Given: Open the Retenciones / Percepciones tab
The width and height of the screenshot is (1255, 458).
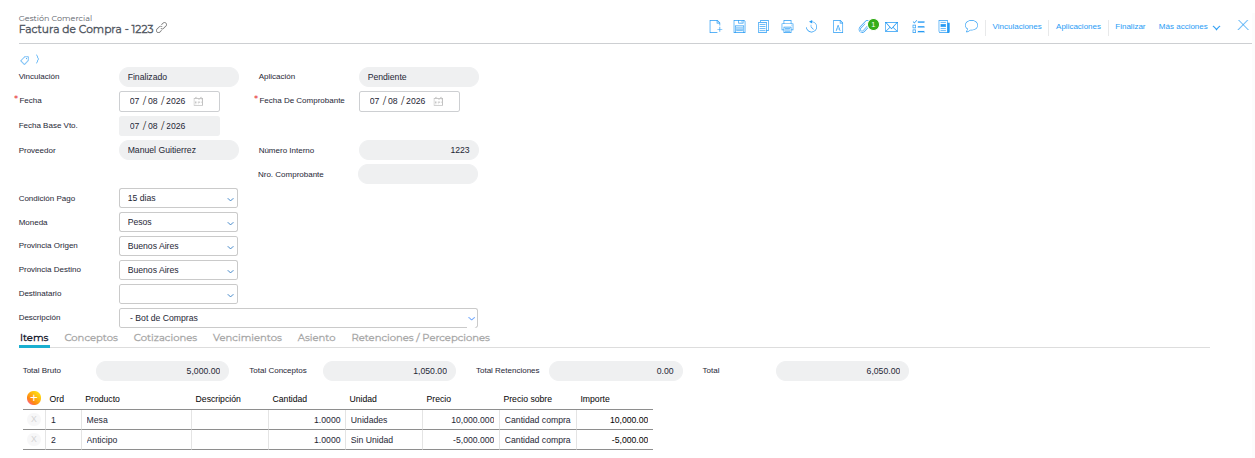Looking at the screenshot, I should click(x=421, y=338).
